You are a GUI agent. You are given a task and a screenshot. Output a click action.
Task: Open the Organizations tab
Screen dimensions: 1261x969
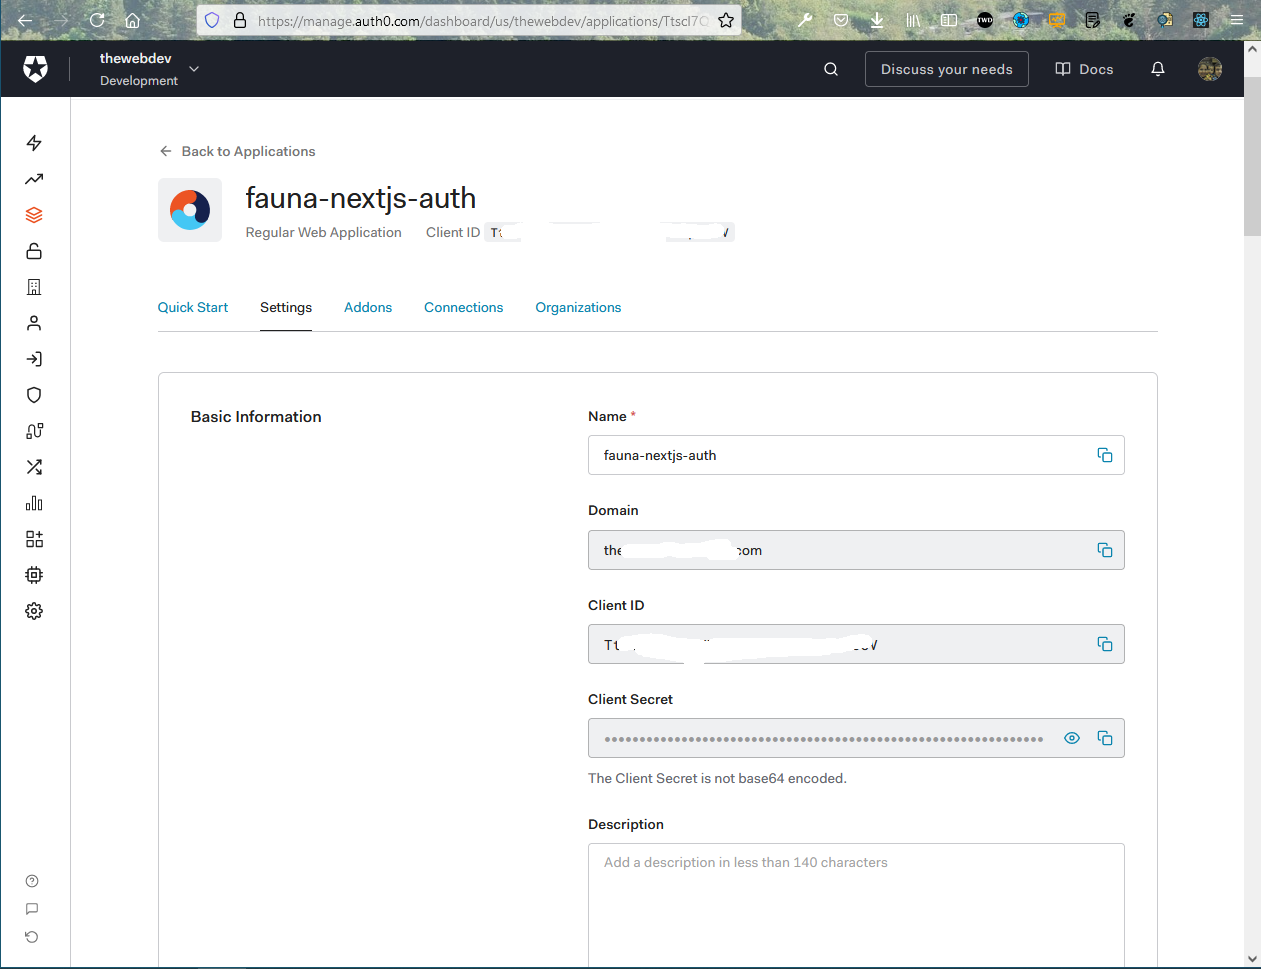click(578, 307)
